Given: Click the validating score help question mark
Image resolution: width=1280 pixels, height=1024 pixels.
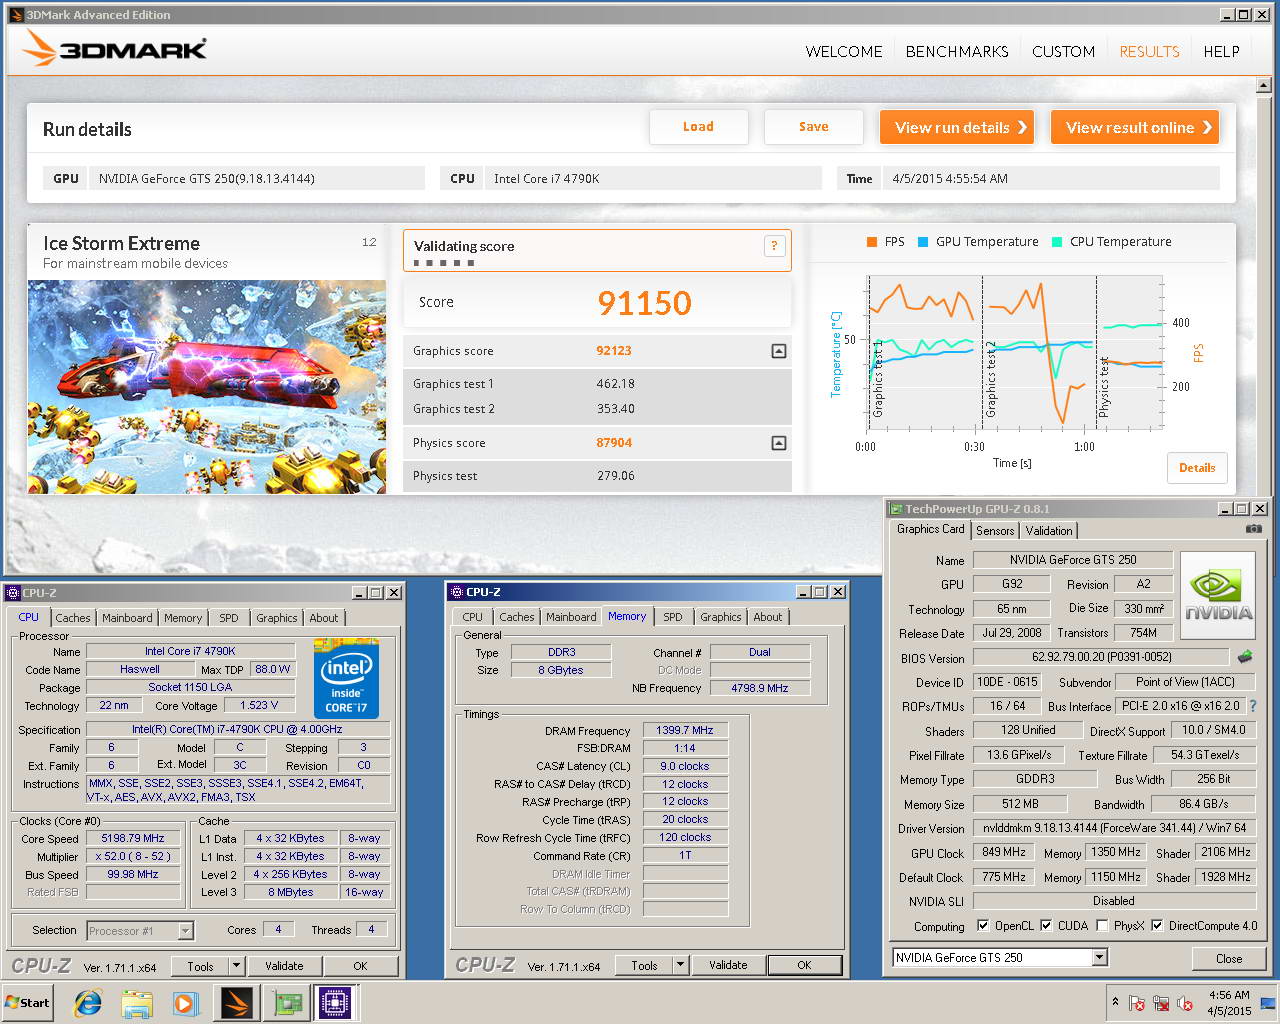Looking at the screenshot, I should coord(774,246).
